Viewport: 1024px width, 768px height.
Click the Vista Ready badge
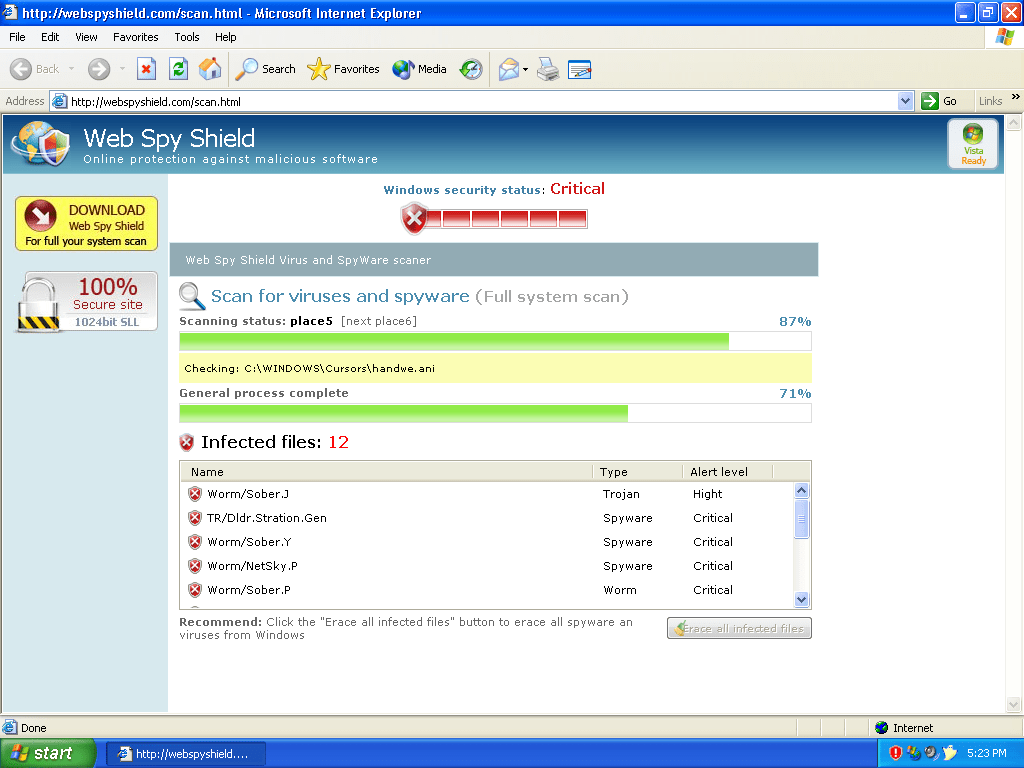972,145
